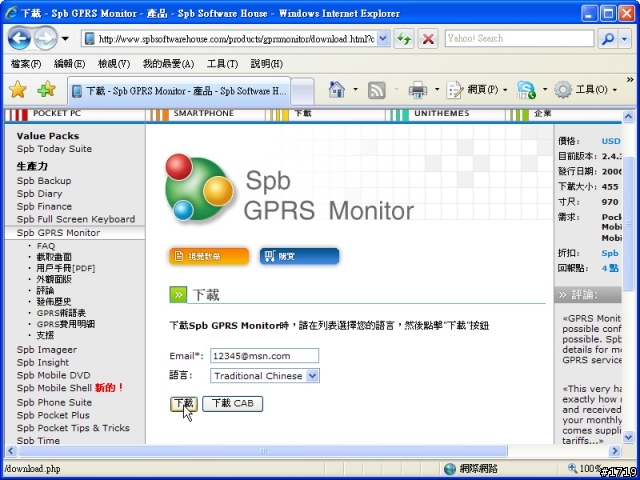The height and width of the screenshot is (480, 640).
Task: Open the Spb Diary link
Action: [40, 193]
